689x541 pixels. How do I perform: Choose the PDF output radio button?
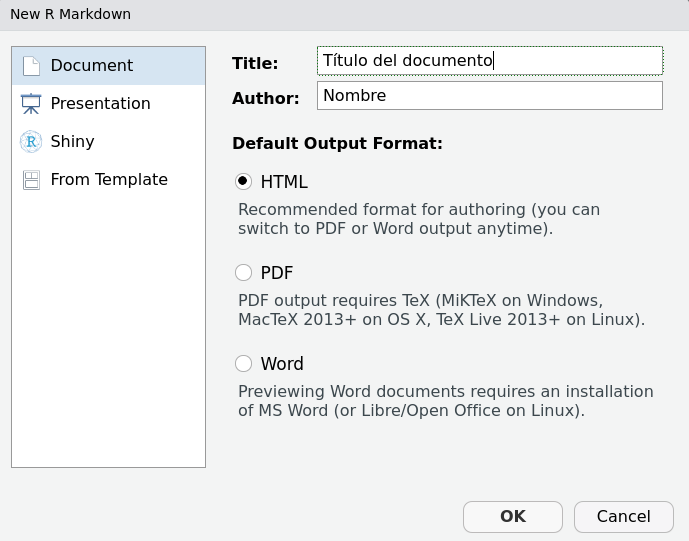point(243,273)
